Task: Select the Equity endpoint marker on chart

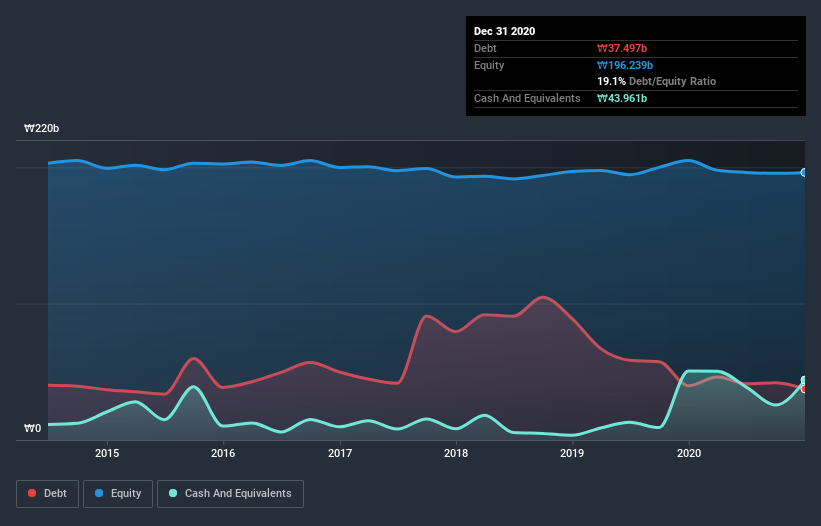Action: pos(804,173)
